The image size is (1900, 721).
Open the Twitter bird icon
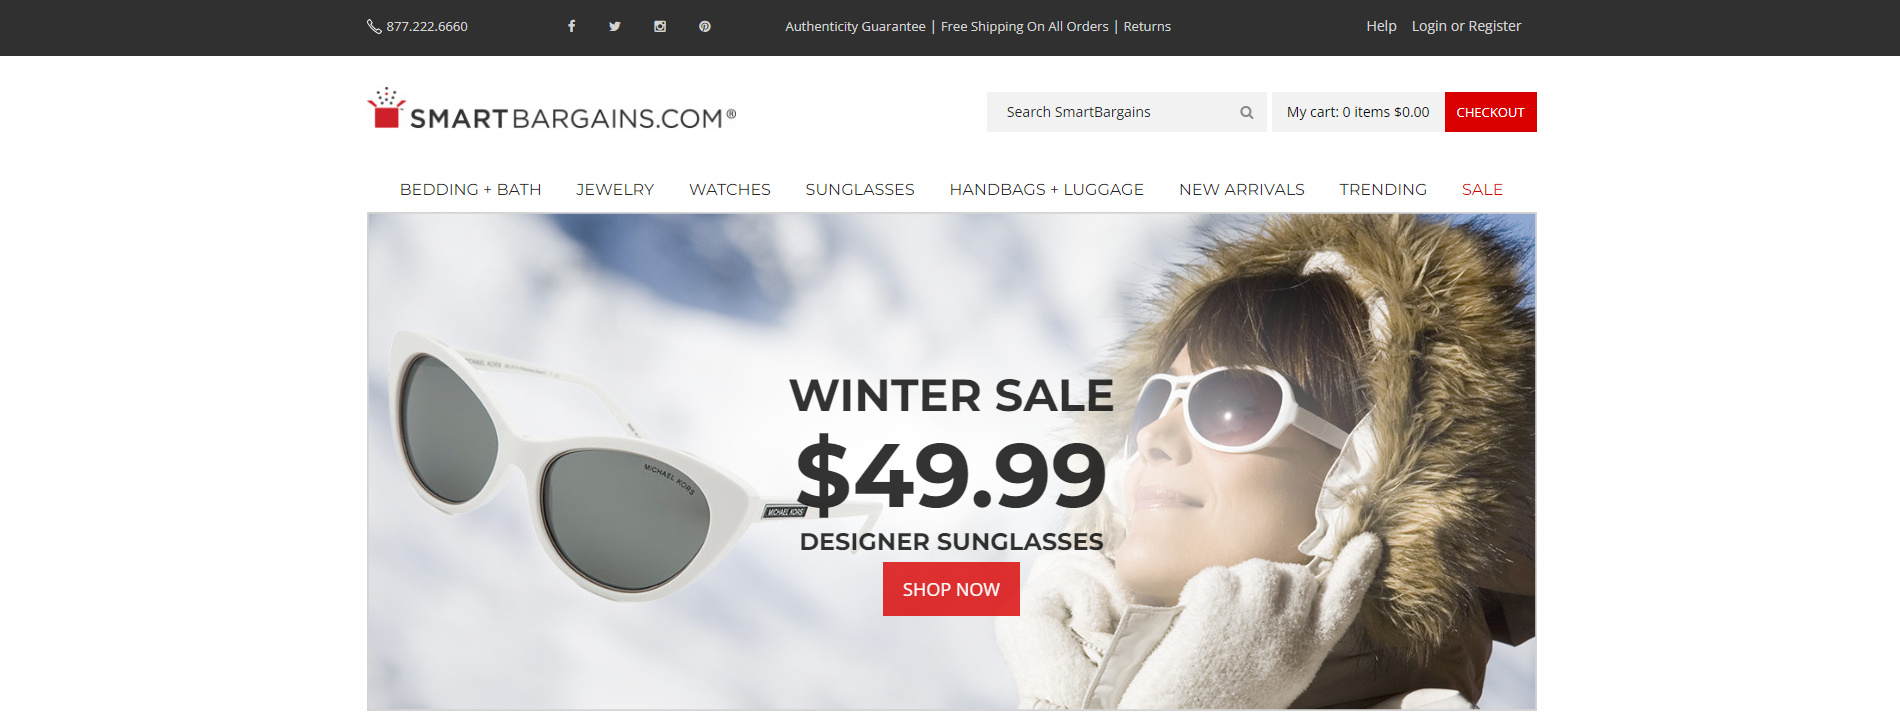[x=615, y=26]
